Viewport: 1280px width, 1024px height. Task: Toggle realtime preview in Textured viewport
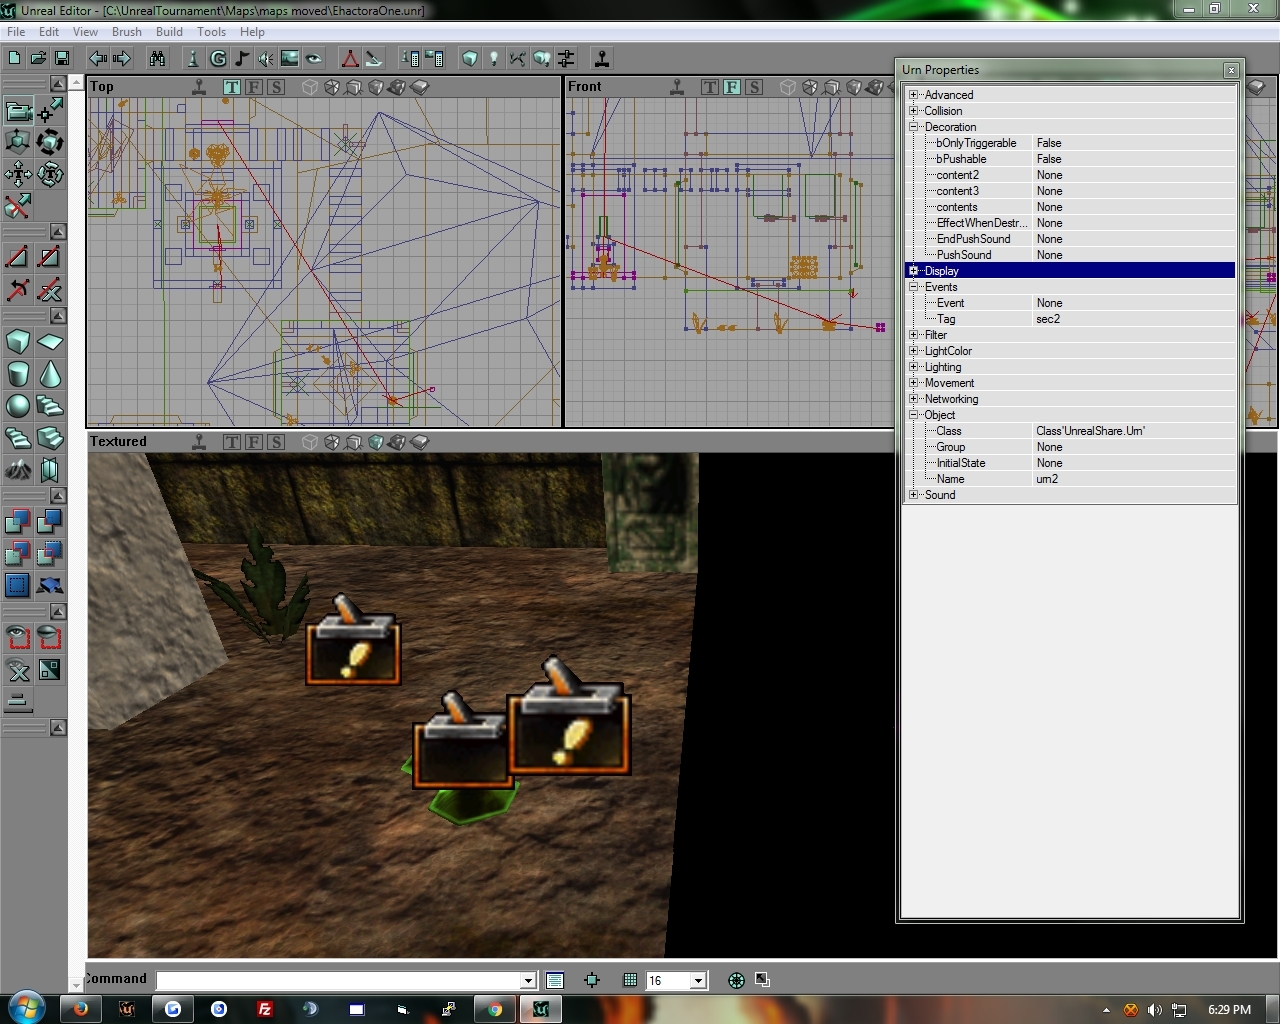point(199,442)
